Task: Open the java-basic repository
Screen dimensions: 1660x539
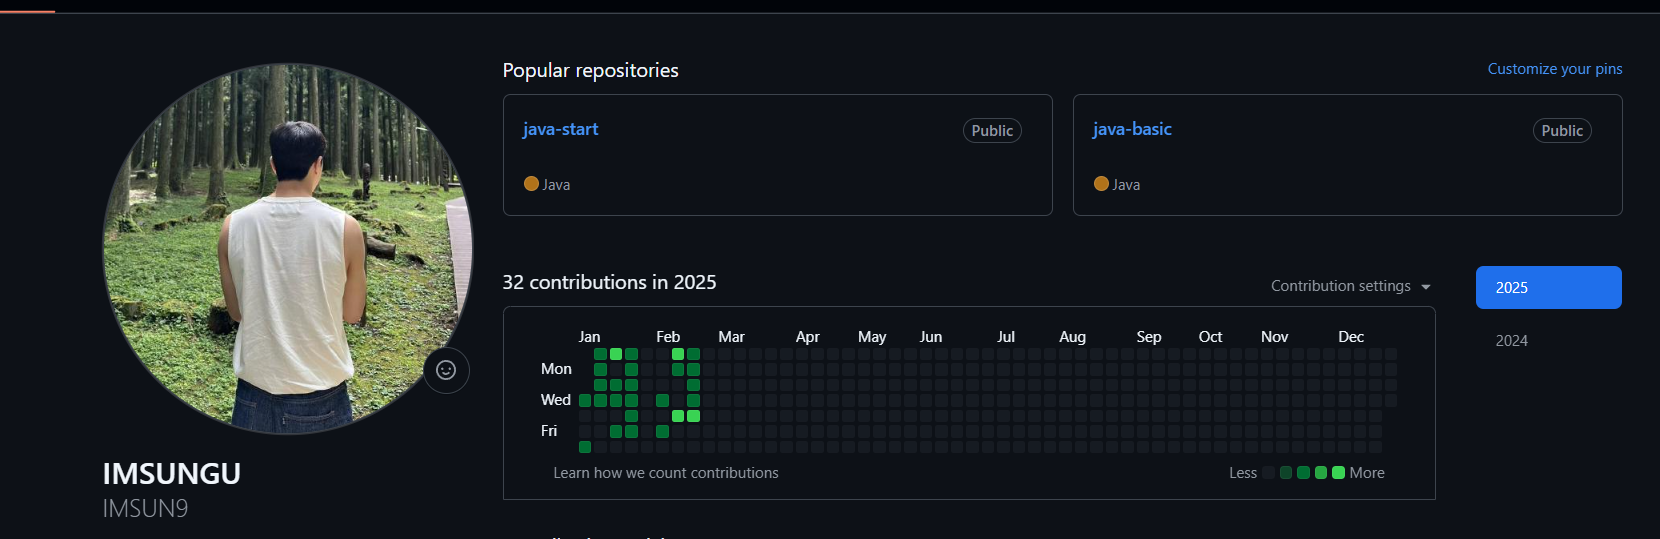Action: pos(1131,129)
